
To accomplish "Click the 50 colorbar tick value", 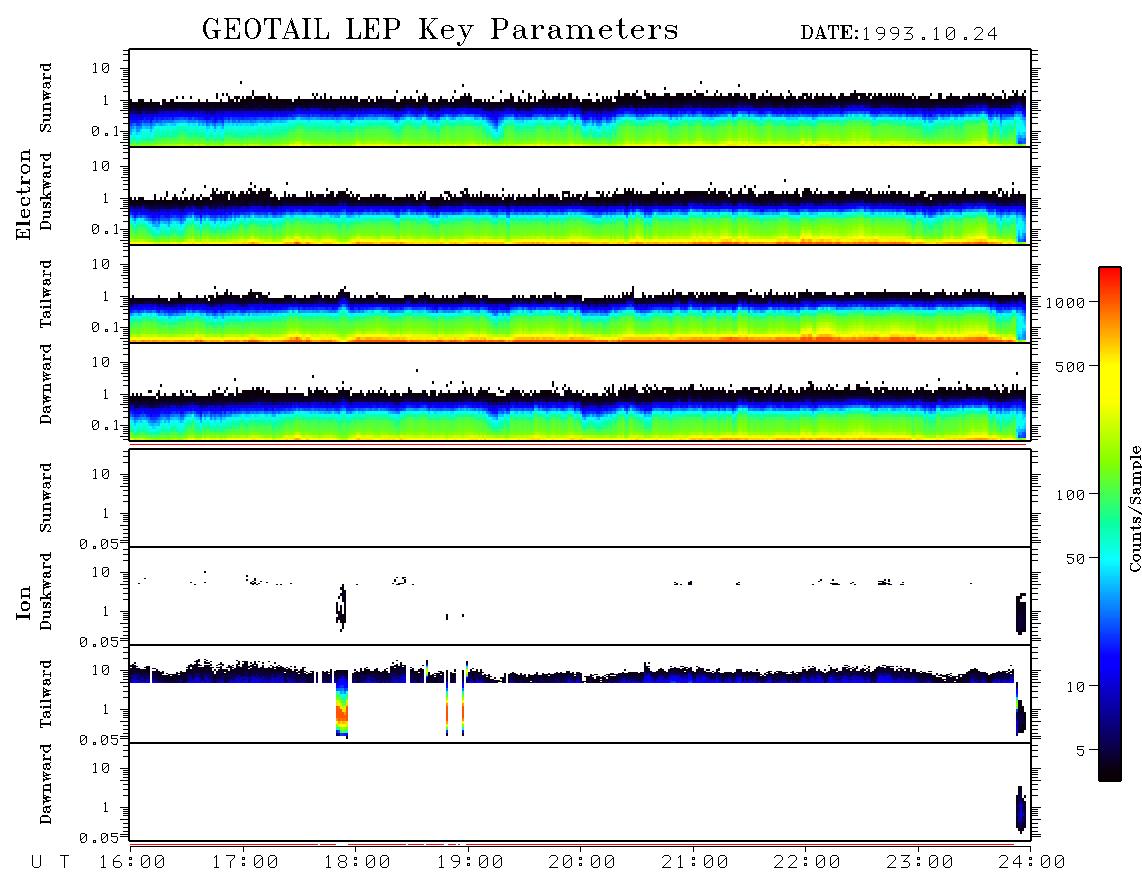I will click(1075, 559).
